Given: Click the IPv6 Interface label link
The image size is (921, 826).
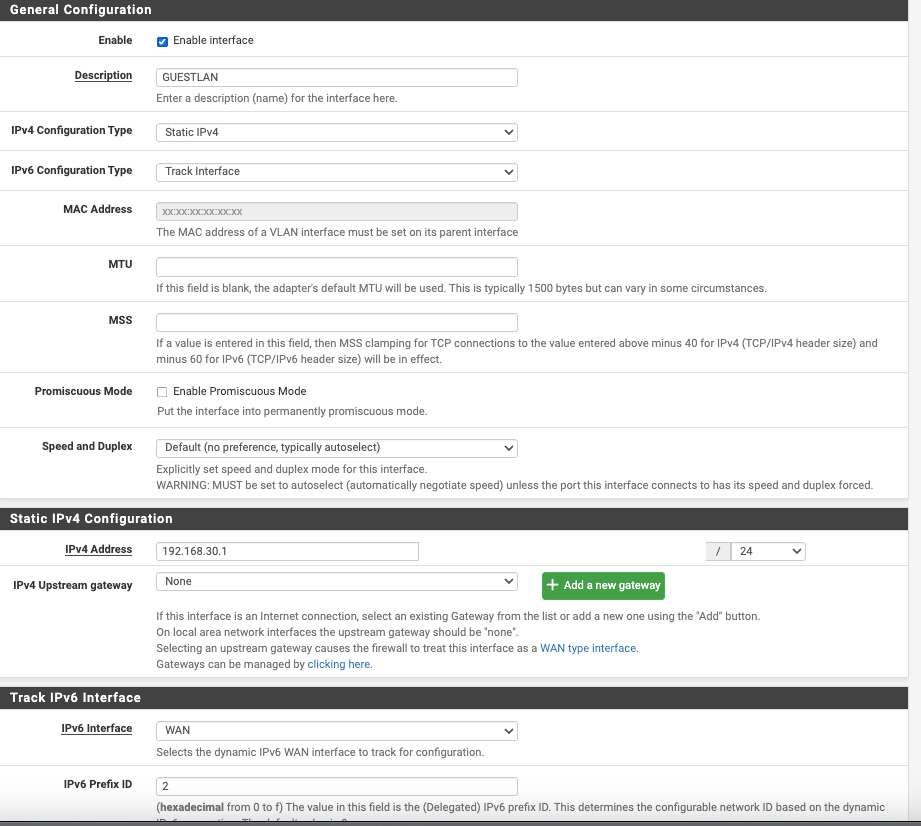Looking at the screenshot, I should click(x=97, y=728).
